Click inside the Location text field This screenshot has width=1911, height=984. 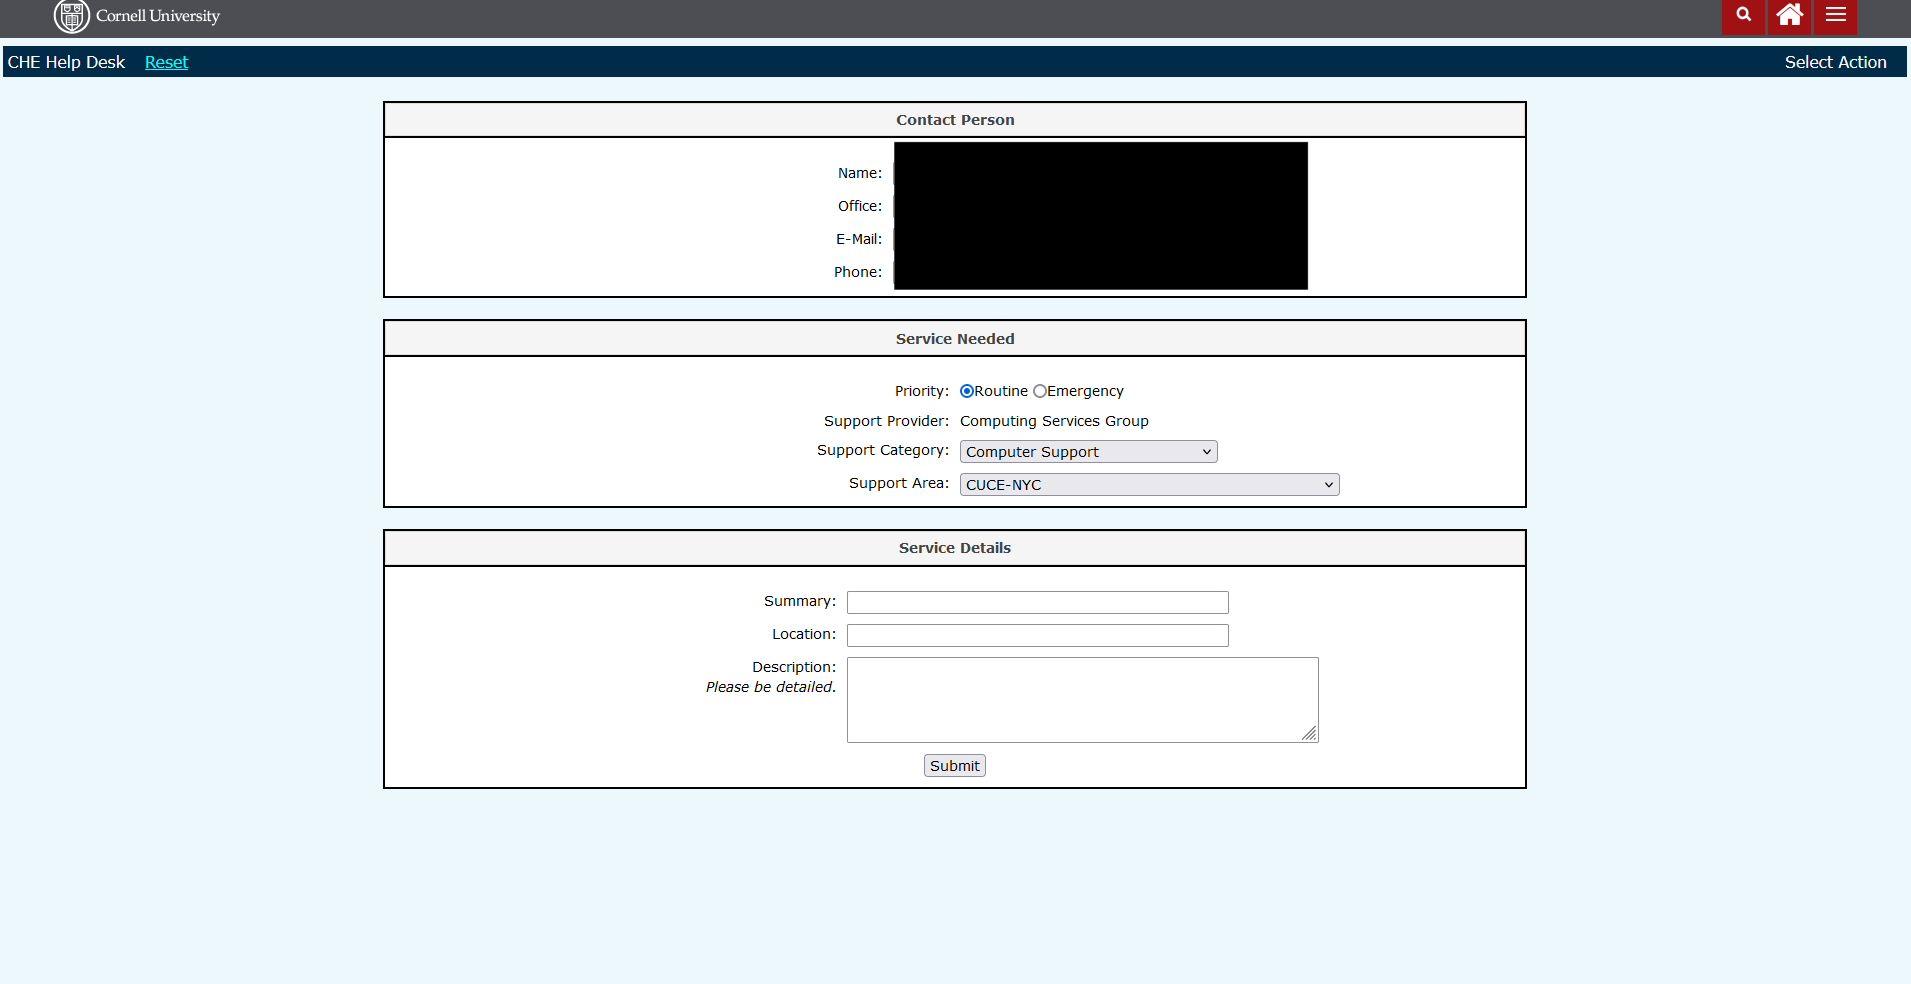point(1036,635)
